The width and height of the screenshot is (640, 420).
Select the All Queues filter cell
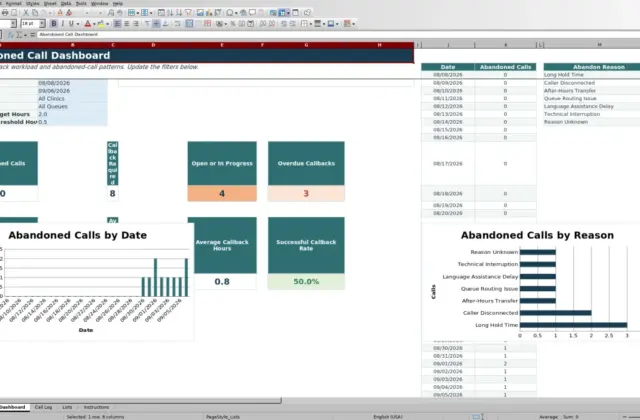point(73,107)
